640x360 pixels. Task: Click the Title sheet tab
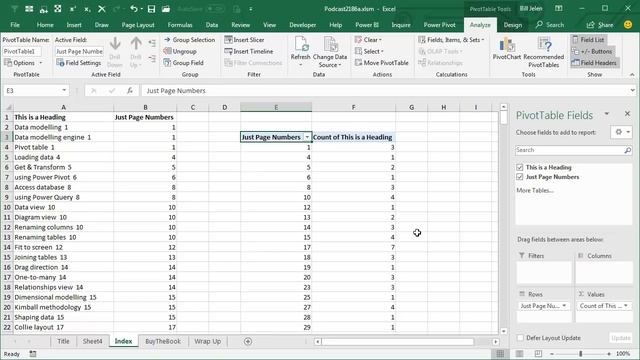63,341
